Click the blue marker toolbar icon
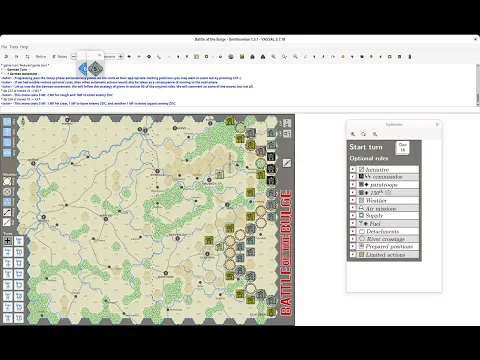Screen dimensions: 480x360 [139, 57]
